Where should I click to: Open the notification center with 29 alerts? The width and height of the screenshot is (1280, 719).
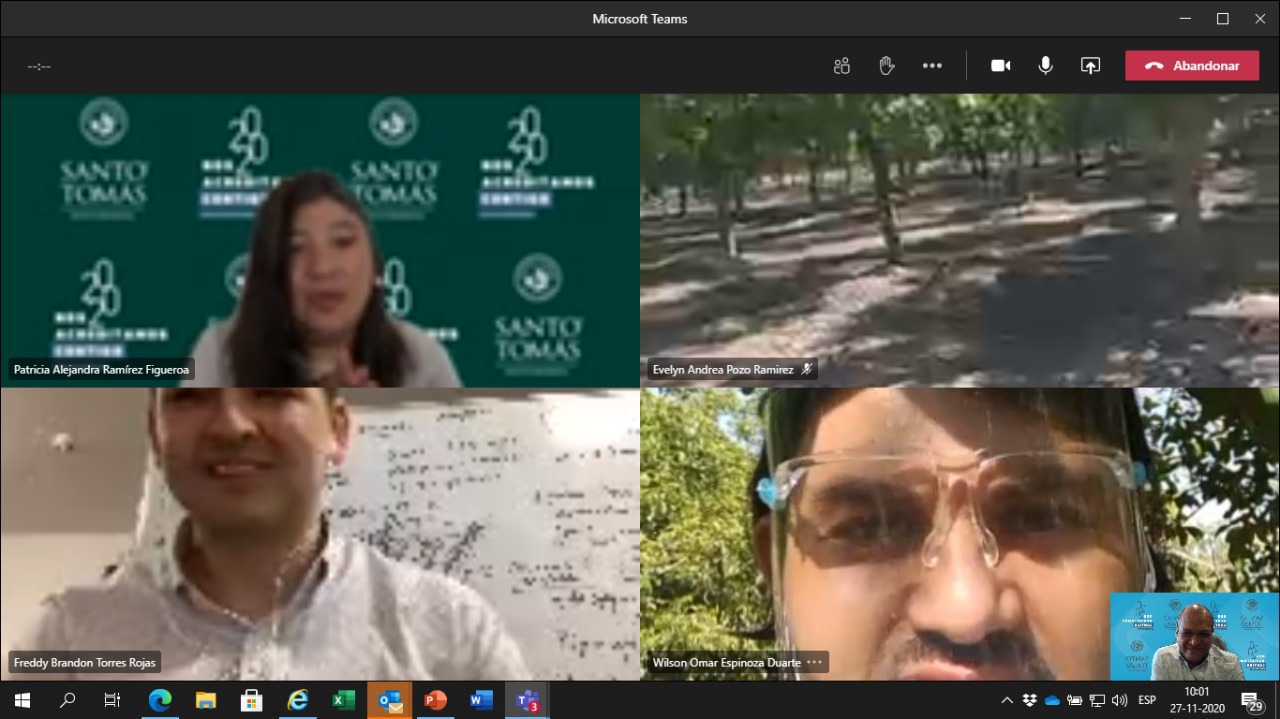(x=1251, y=700)
